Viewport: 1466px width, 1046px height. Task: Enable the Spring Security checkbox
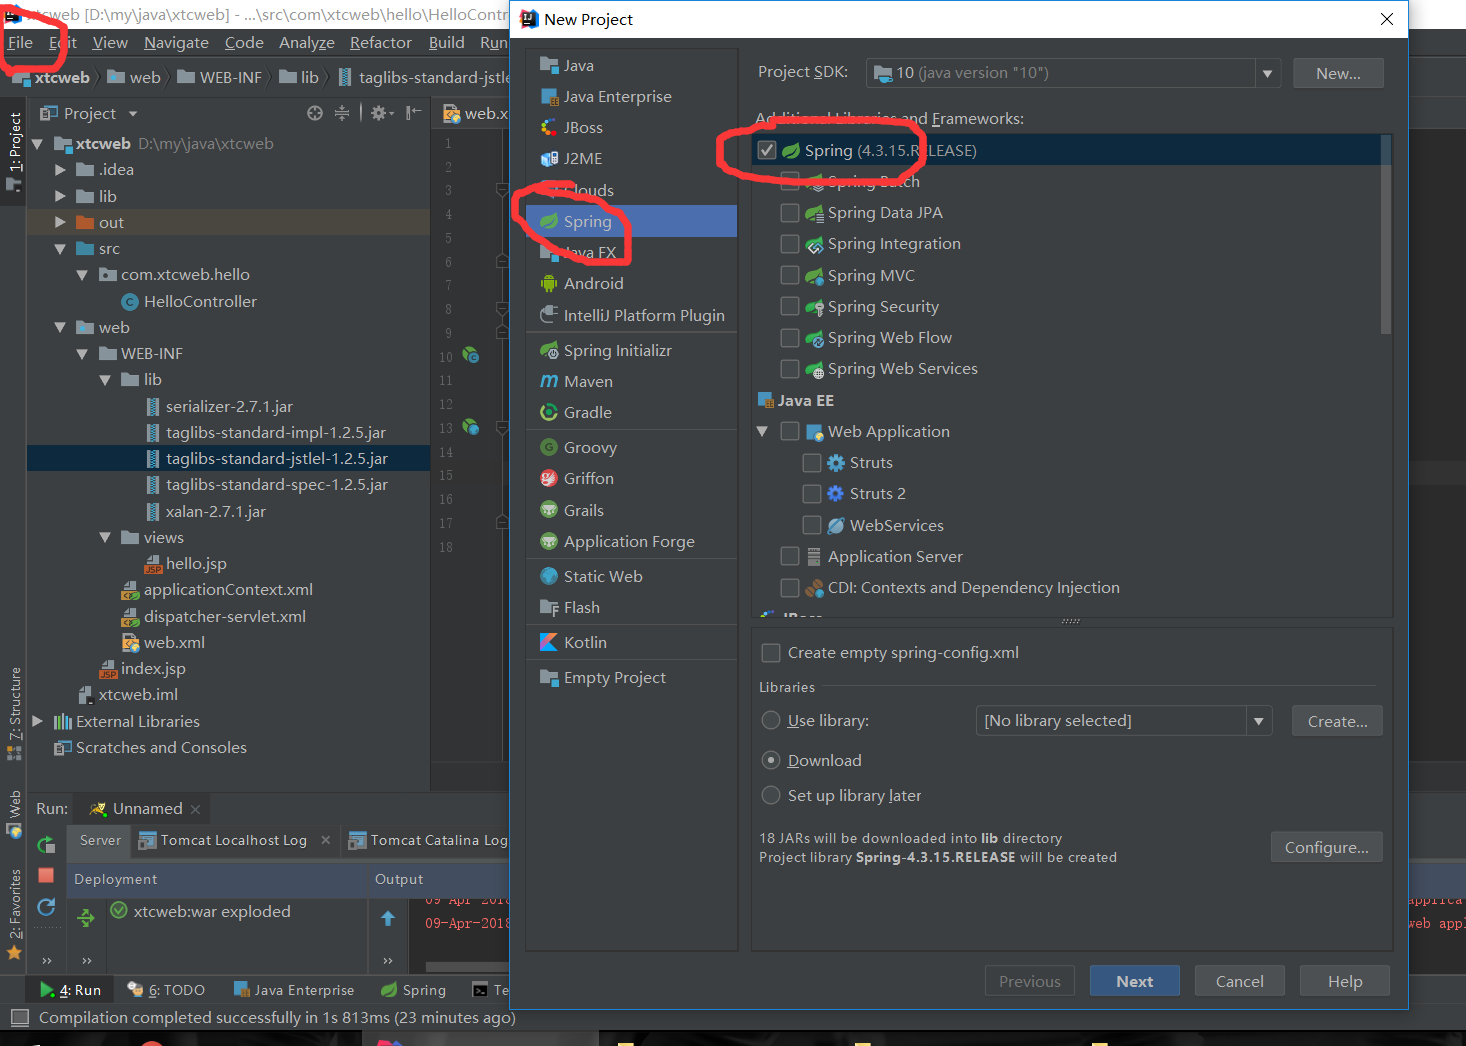790,306
